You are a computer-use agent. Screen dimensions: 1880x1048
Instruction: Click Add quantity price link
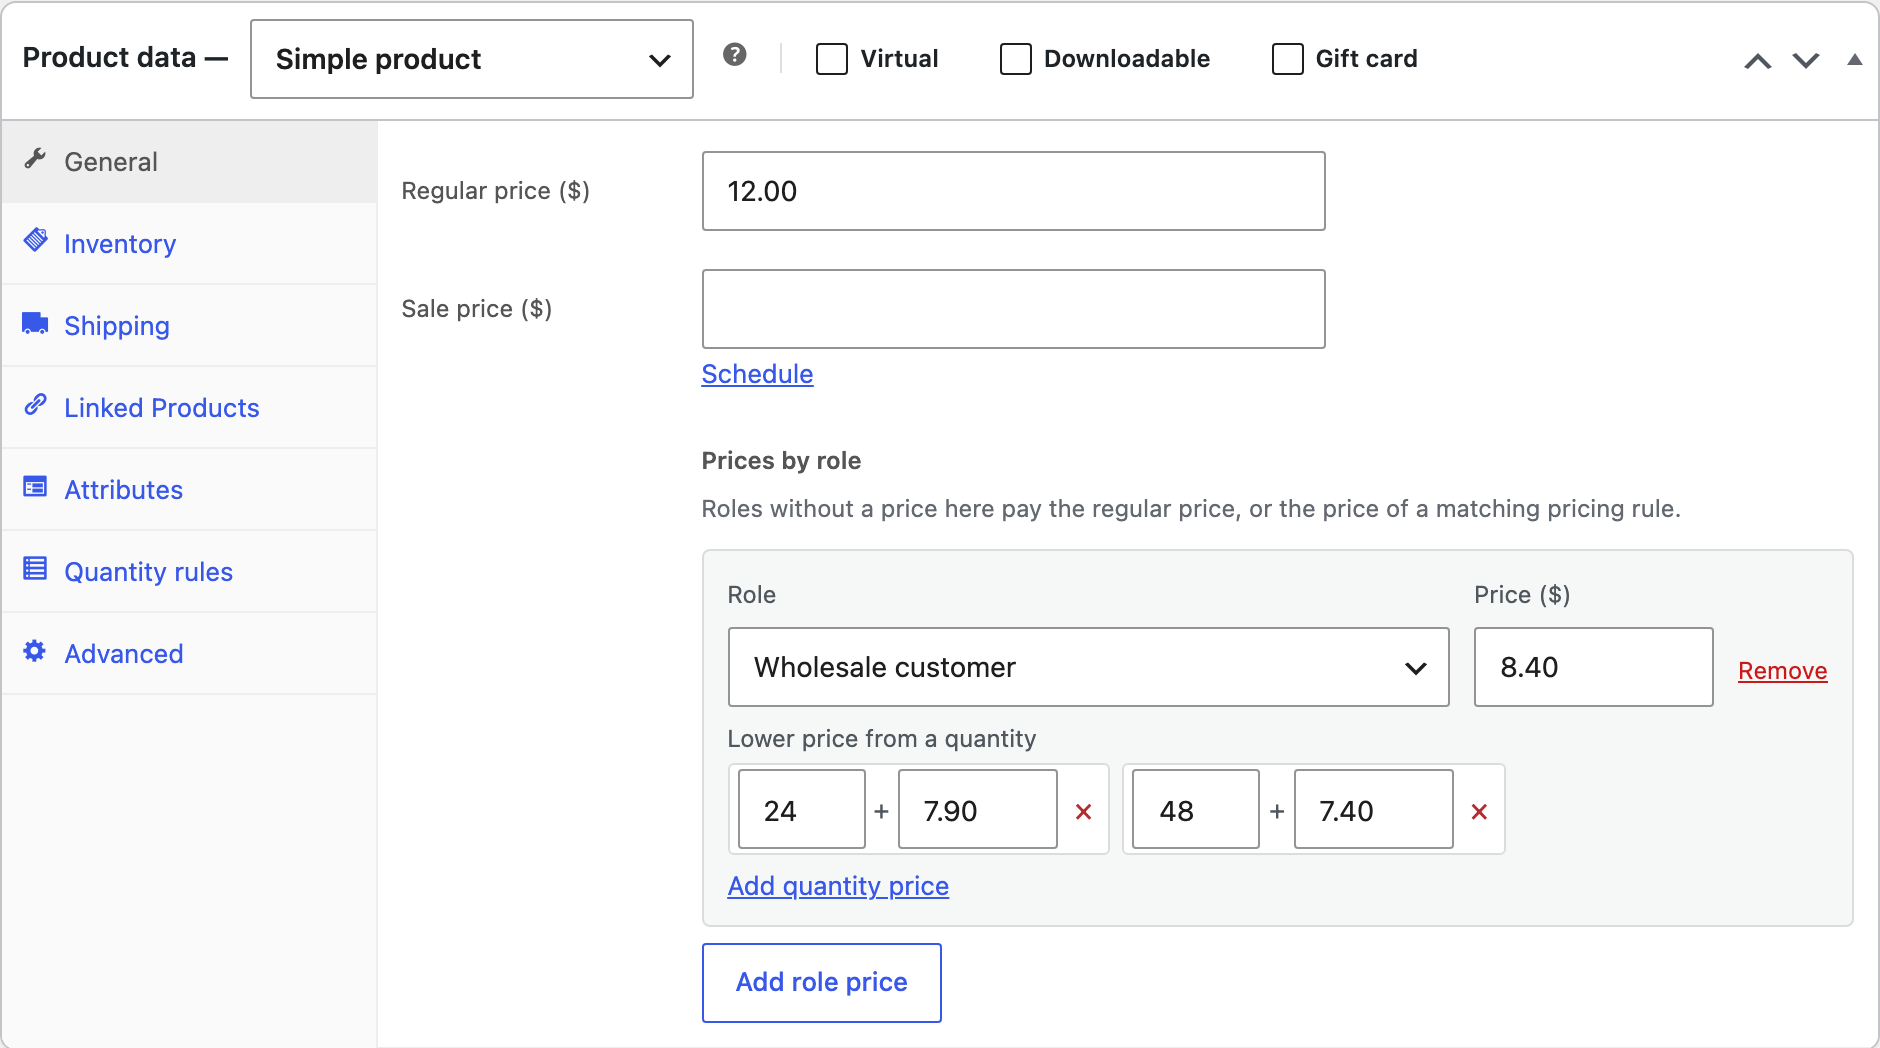click(x=838, y=886)
